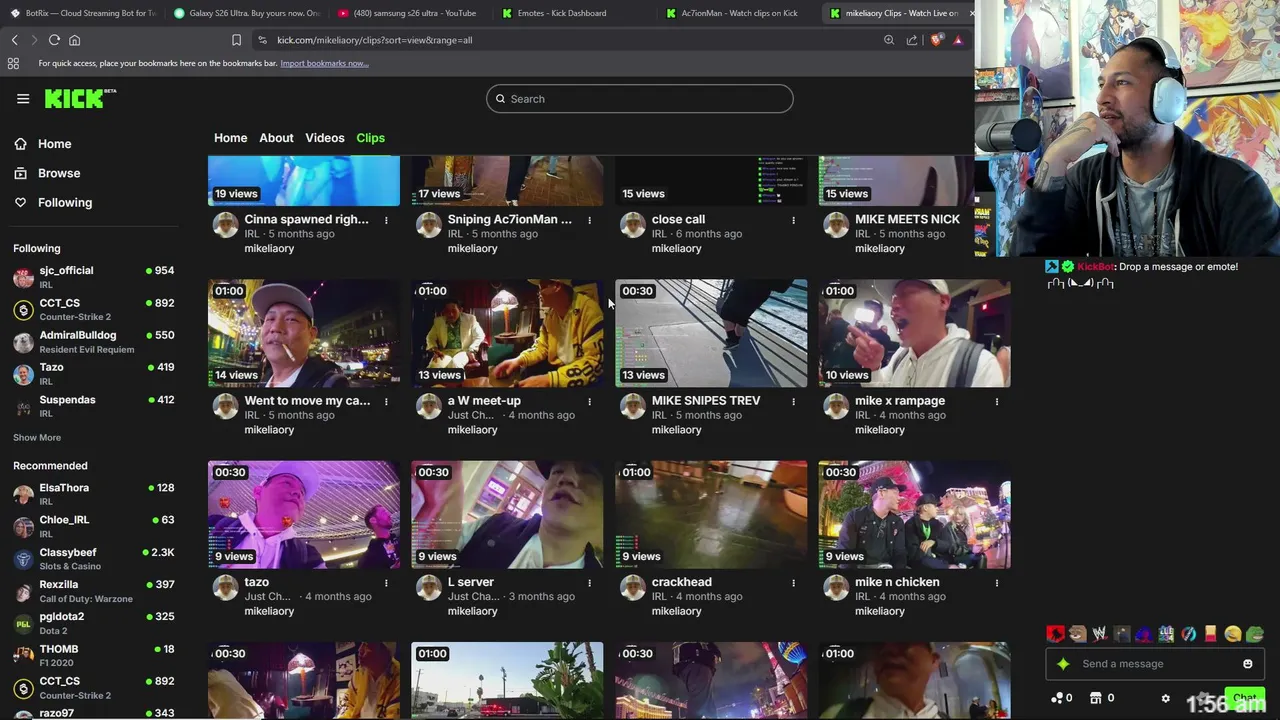Expand Show More in following list
Image resolution: width=1280 pixels, height=720 pixels.
(37, 438)
